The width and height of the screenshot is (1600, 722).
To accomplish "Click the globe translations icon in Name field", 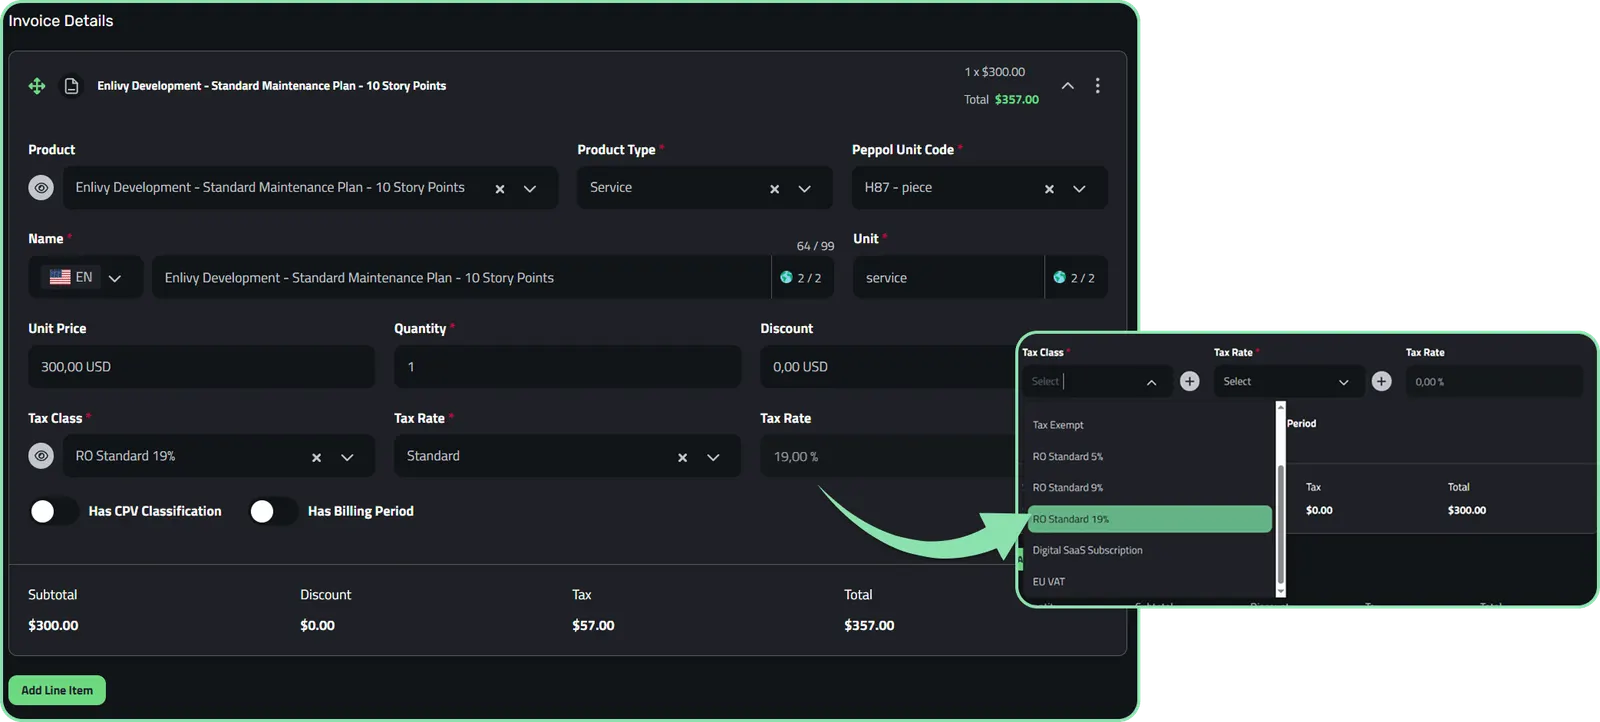I will 786,278.
